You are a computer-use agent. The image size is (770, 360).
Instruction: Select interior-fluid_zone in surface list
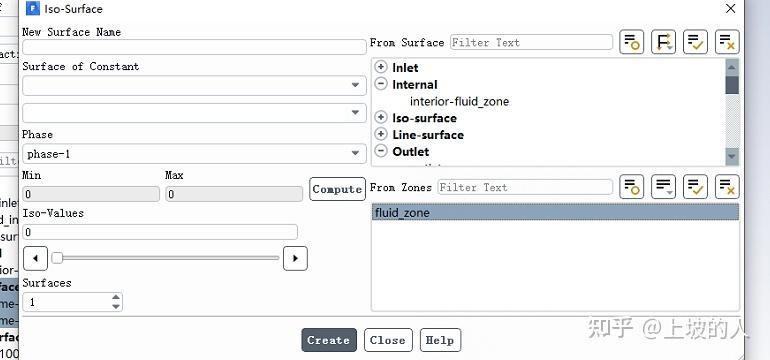pyautogui.click(x=459, y=102)
